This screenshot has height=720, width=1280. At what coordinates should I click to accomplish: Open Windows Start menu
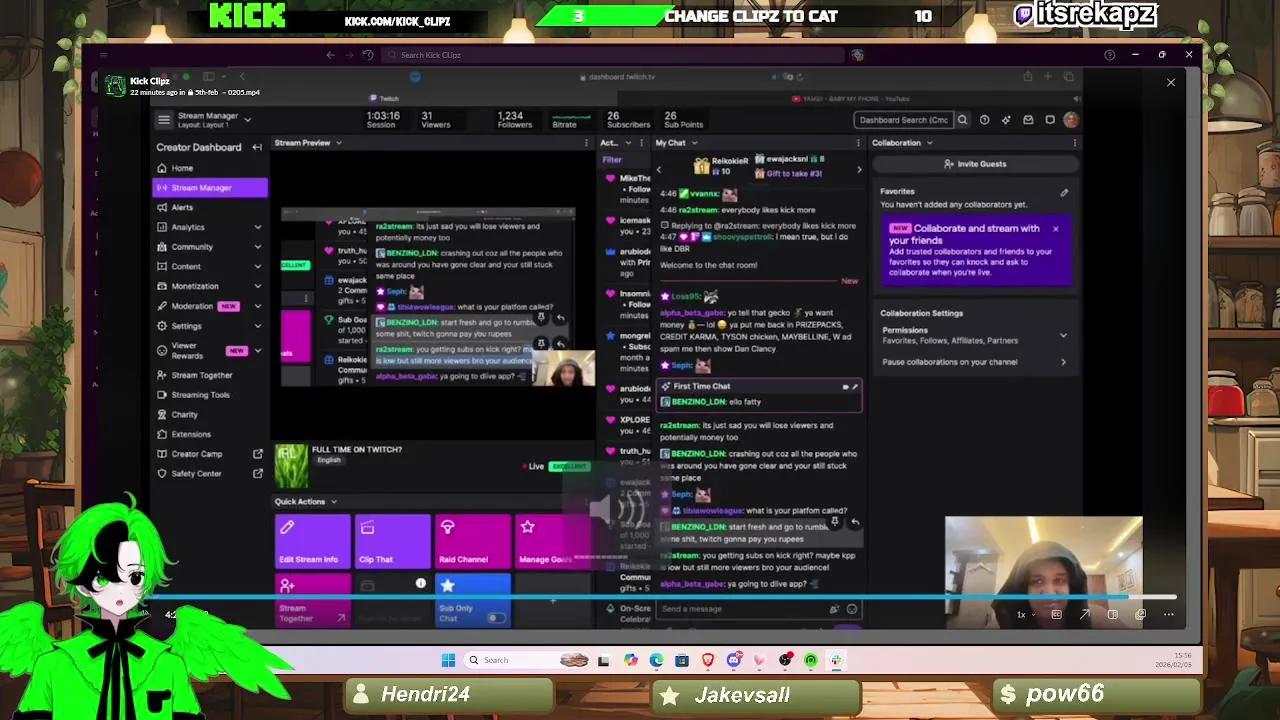coord(448,660)
